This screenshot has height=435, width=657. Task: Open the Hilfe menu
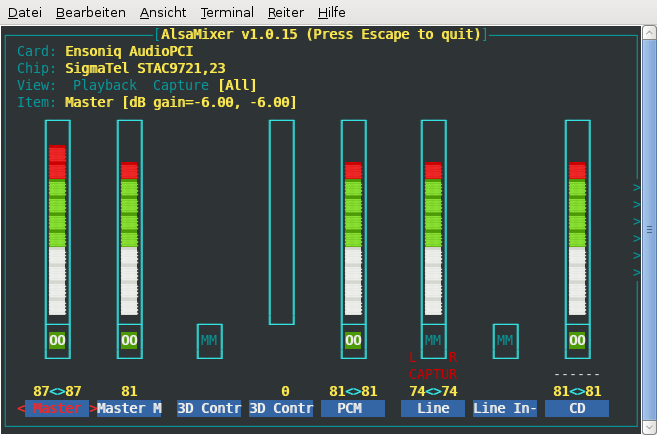click(x=331, y=13)
